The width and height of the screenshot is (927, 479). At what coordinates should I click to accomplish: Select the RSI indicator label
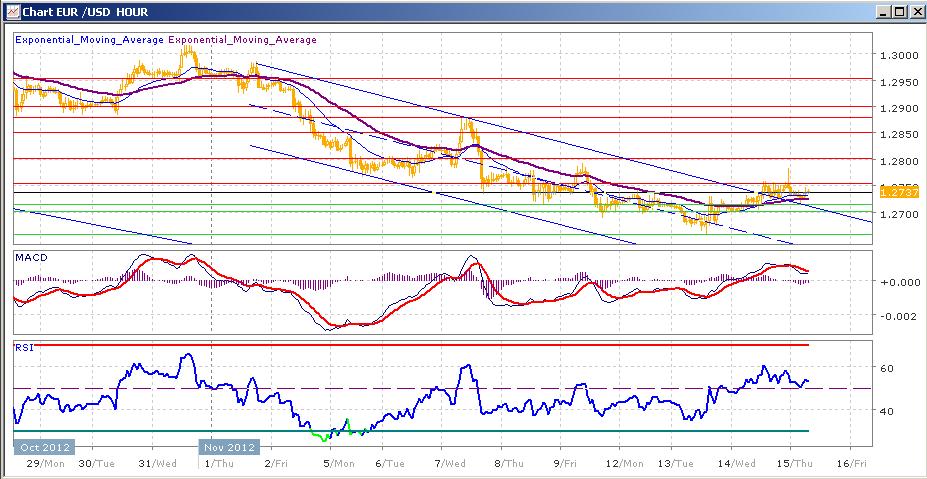coord(22,347)
